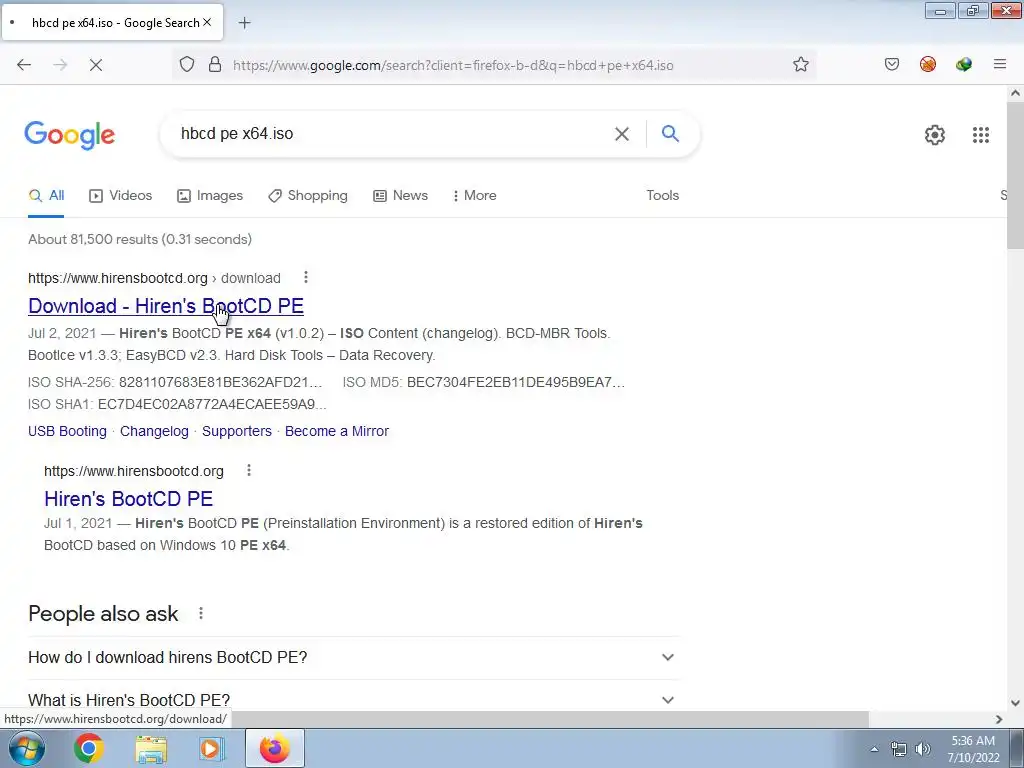Open the "Hiren's BootCD PE" homepage result
The height and width of the screenshot is (768, 1024).
point(129,498)
